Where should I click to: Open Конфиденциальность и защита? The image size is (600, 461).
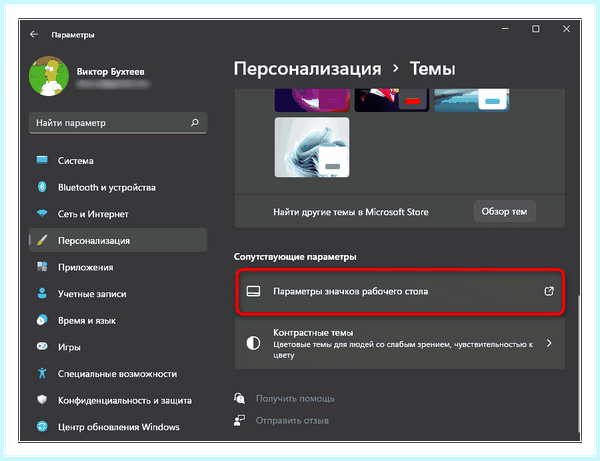(x=118, y=400)
